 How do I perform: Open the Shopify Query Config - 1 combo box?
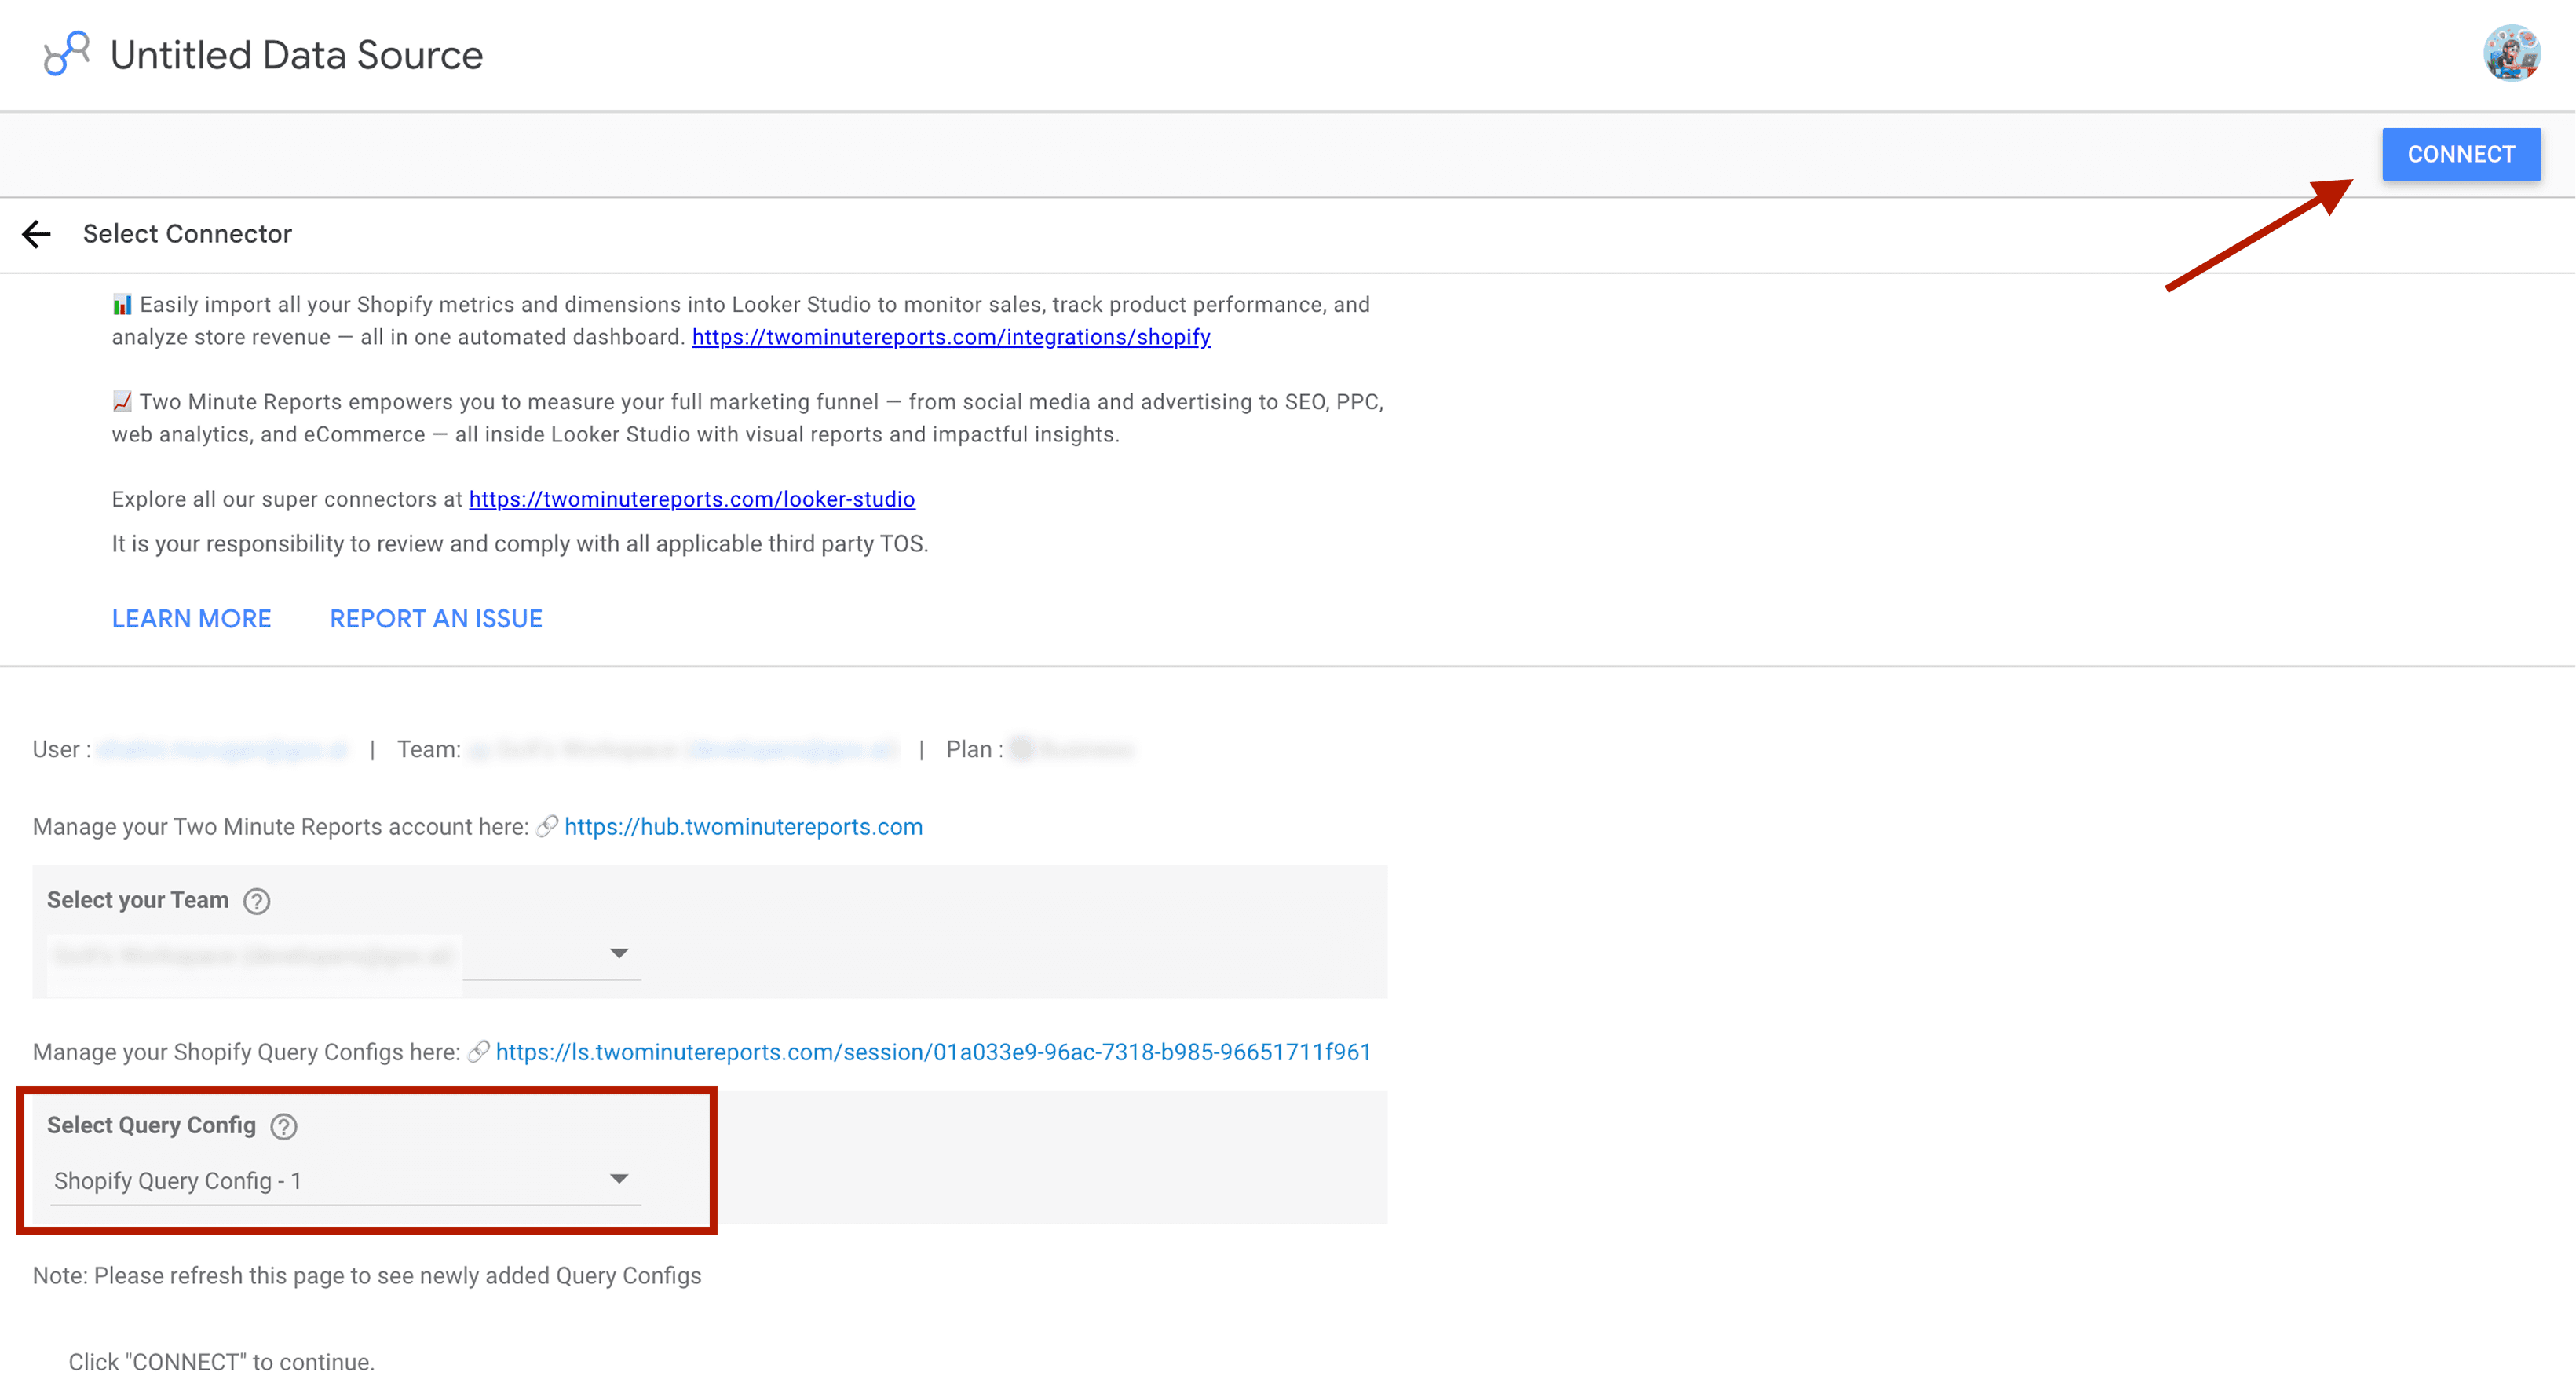(x=345, y=1181)
